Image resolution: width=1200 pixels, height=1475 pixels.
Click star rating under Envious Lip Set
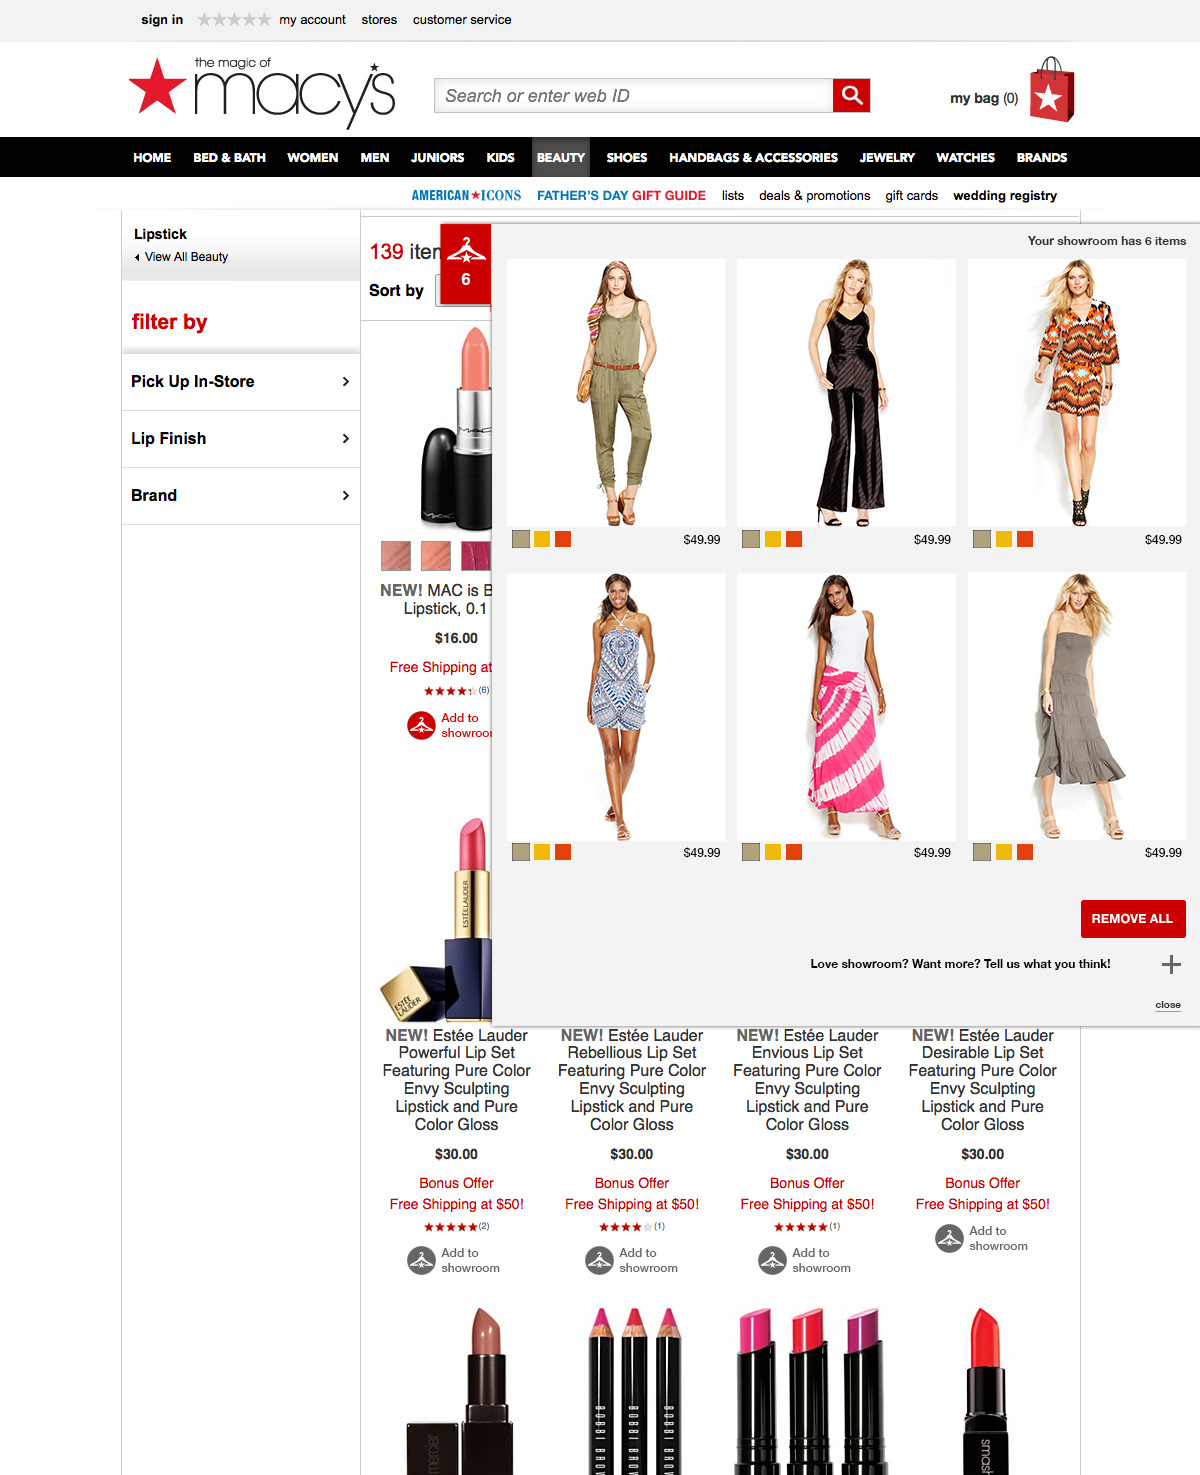tap(800, 1226)
